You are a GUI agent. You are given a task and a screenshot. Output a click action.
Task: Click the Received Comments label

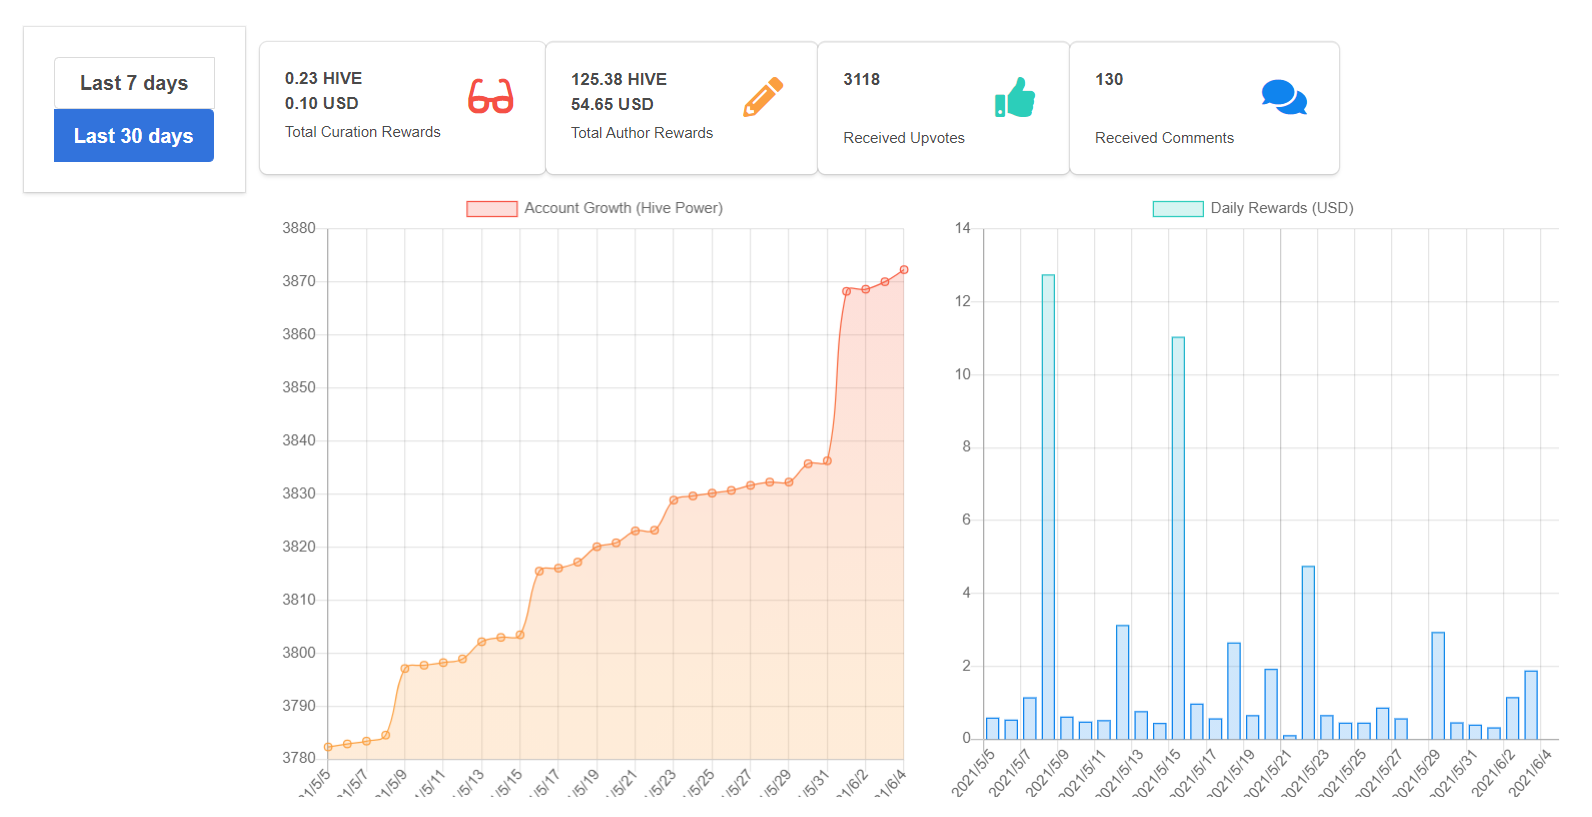pos(1164,138)
